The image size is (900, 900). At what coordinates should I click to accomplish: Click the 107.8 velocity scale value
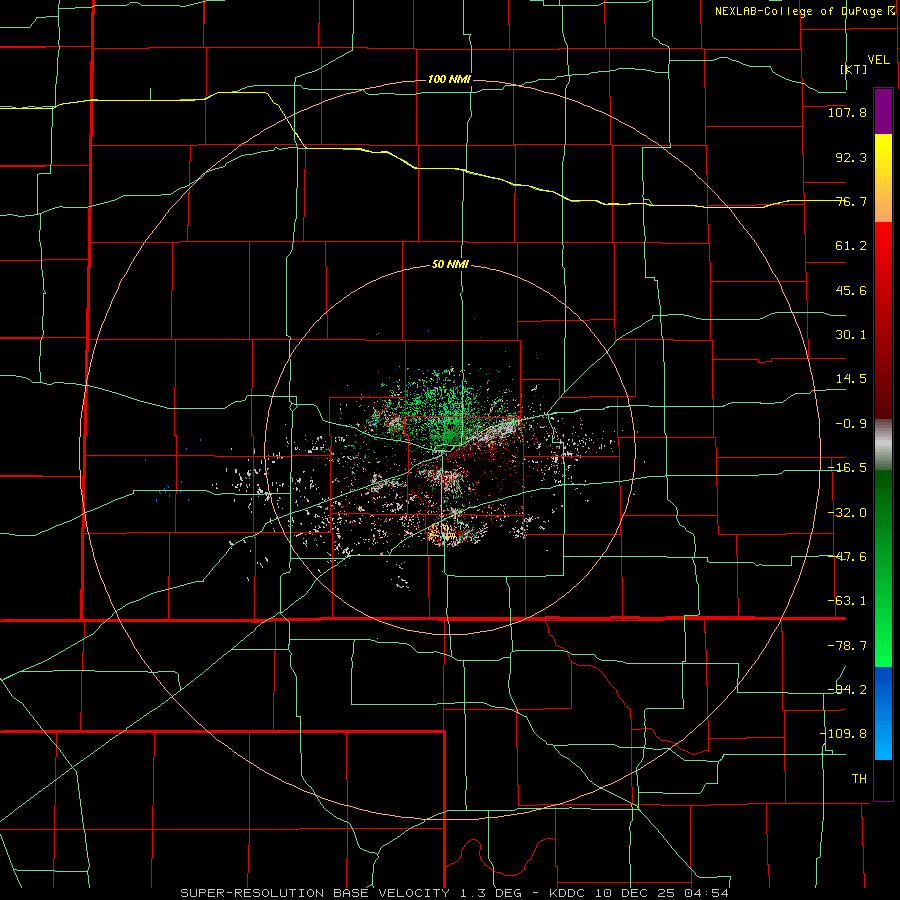point(847,112)
